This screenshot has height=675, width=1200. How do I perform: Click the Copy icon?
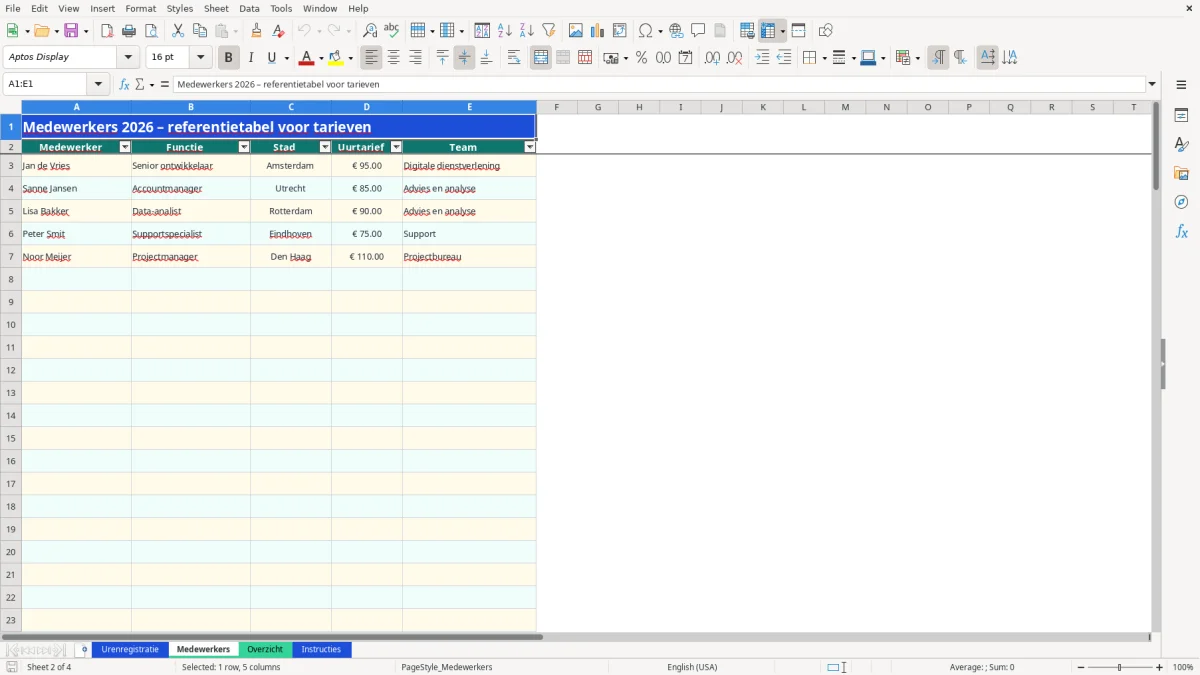click(200, 31)
